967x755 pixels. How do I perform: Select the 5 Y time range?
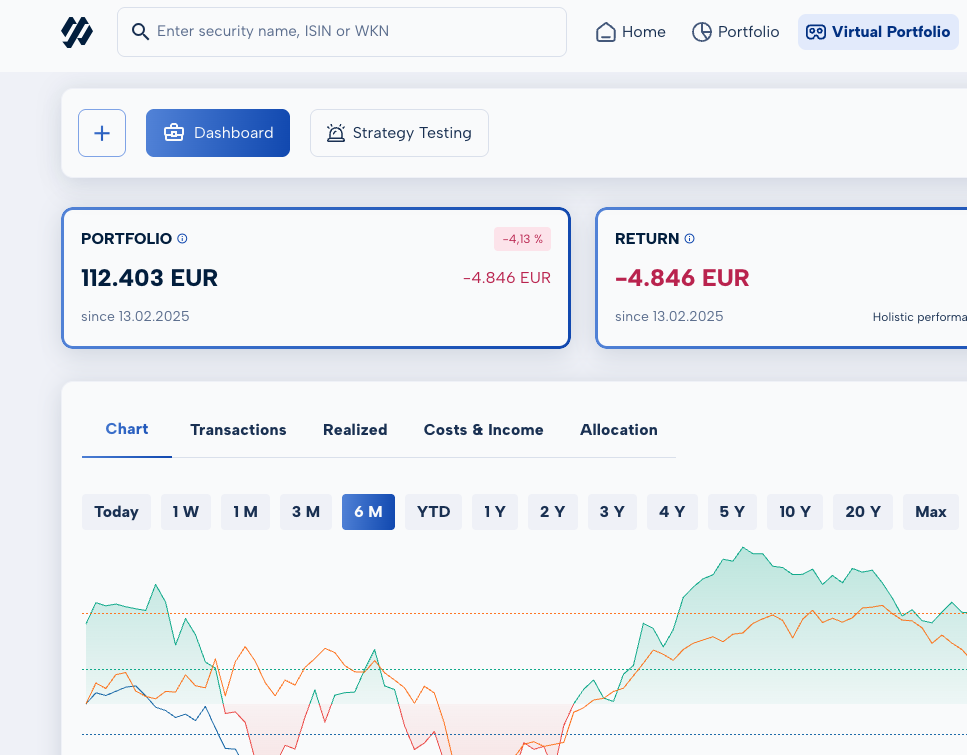732,512
